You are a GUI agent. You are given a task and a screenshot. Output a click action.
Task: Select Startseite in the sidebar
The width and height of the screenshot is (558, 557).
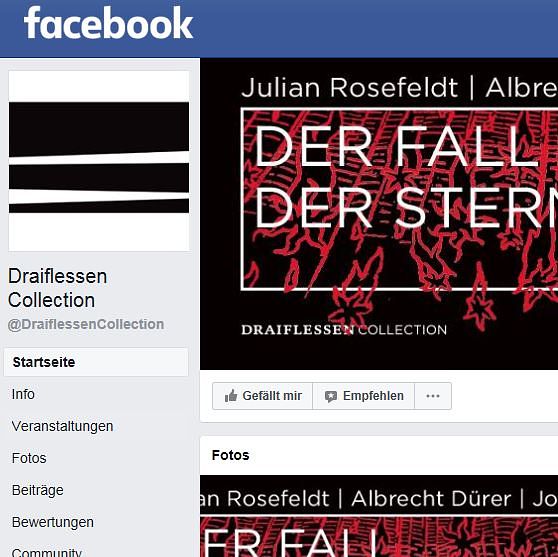click(x=96, y=362)
